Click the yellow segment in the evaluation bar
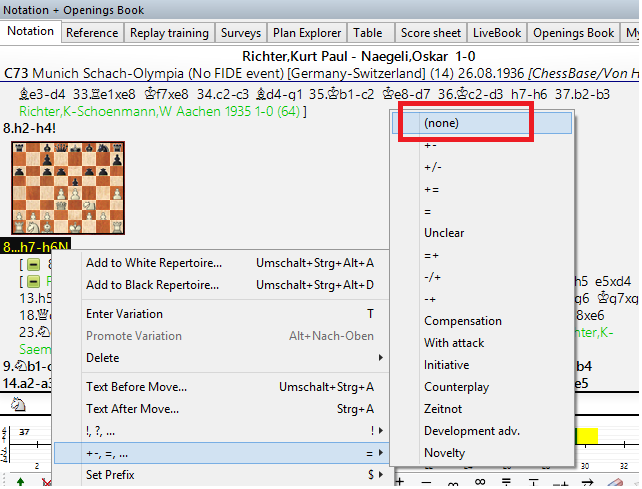The height and width of the screenshot is (489, 642). (x=585, y=436)
